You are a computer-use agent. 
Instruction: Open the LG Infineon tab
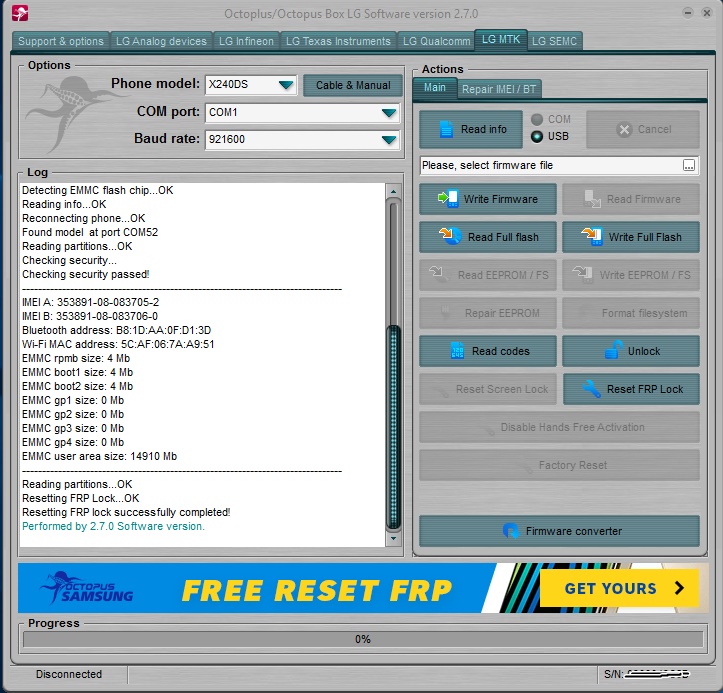(246, 41)
